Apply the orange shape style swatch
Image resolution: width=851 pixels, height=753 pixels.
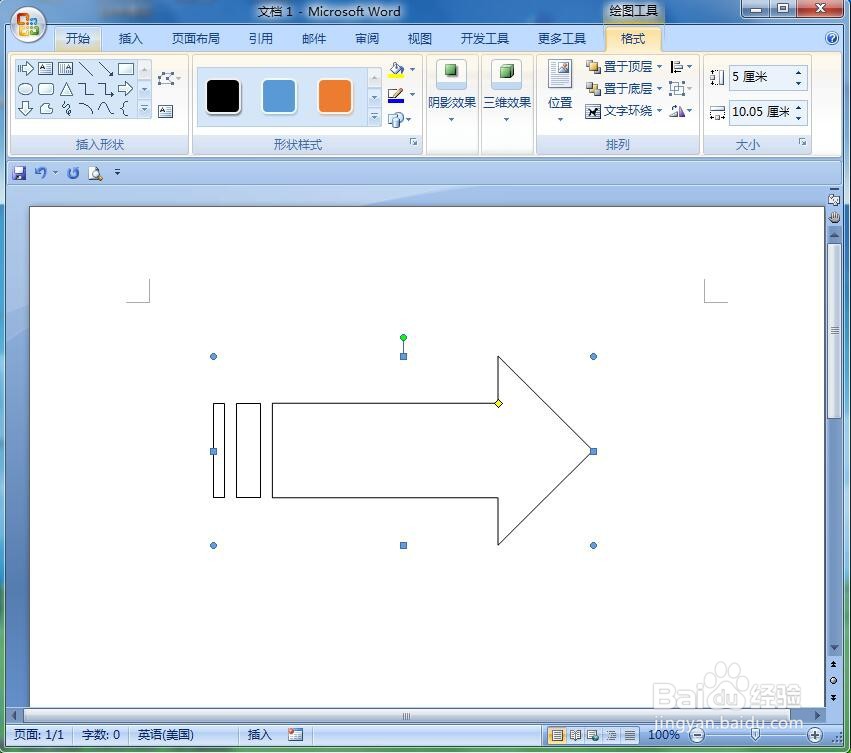click(x=335, y=96)
